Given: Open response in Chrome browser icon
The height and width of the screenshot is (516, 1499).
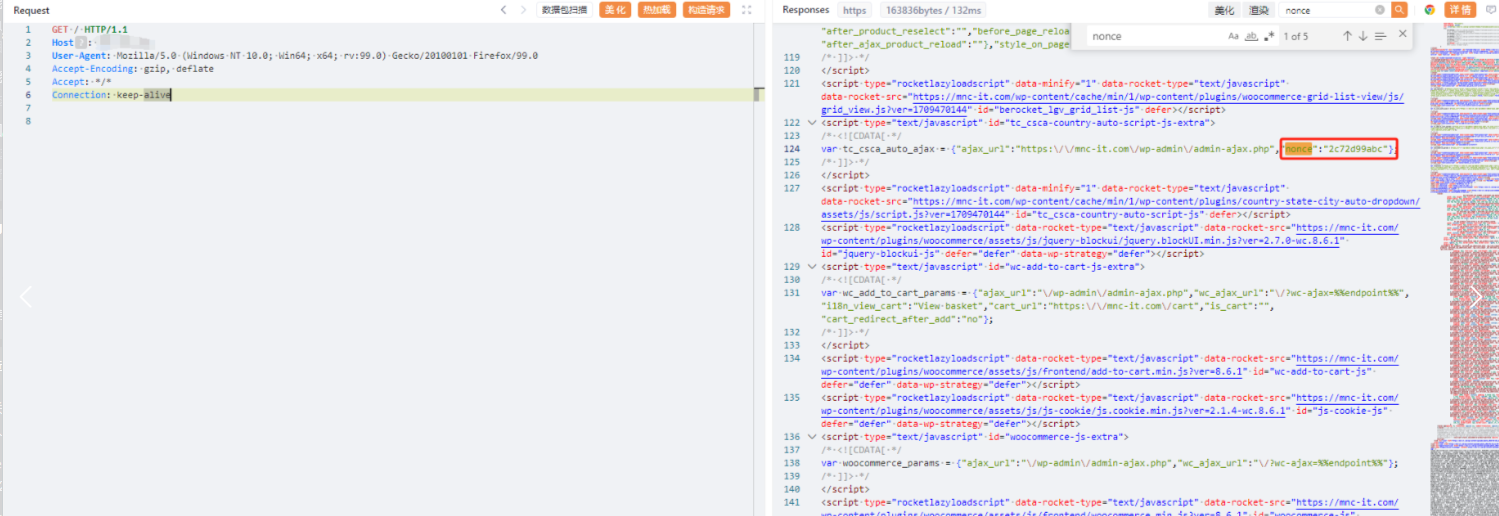Looking at the screenshot, I should (x=1429, y=10).
